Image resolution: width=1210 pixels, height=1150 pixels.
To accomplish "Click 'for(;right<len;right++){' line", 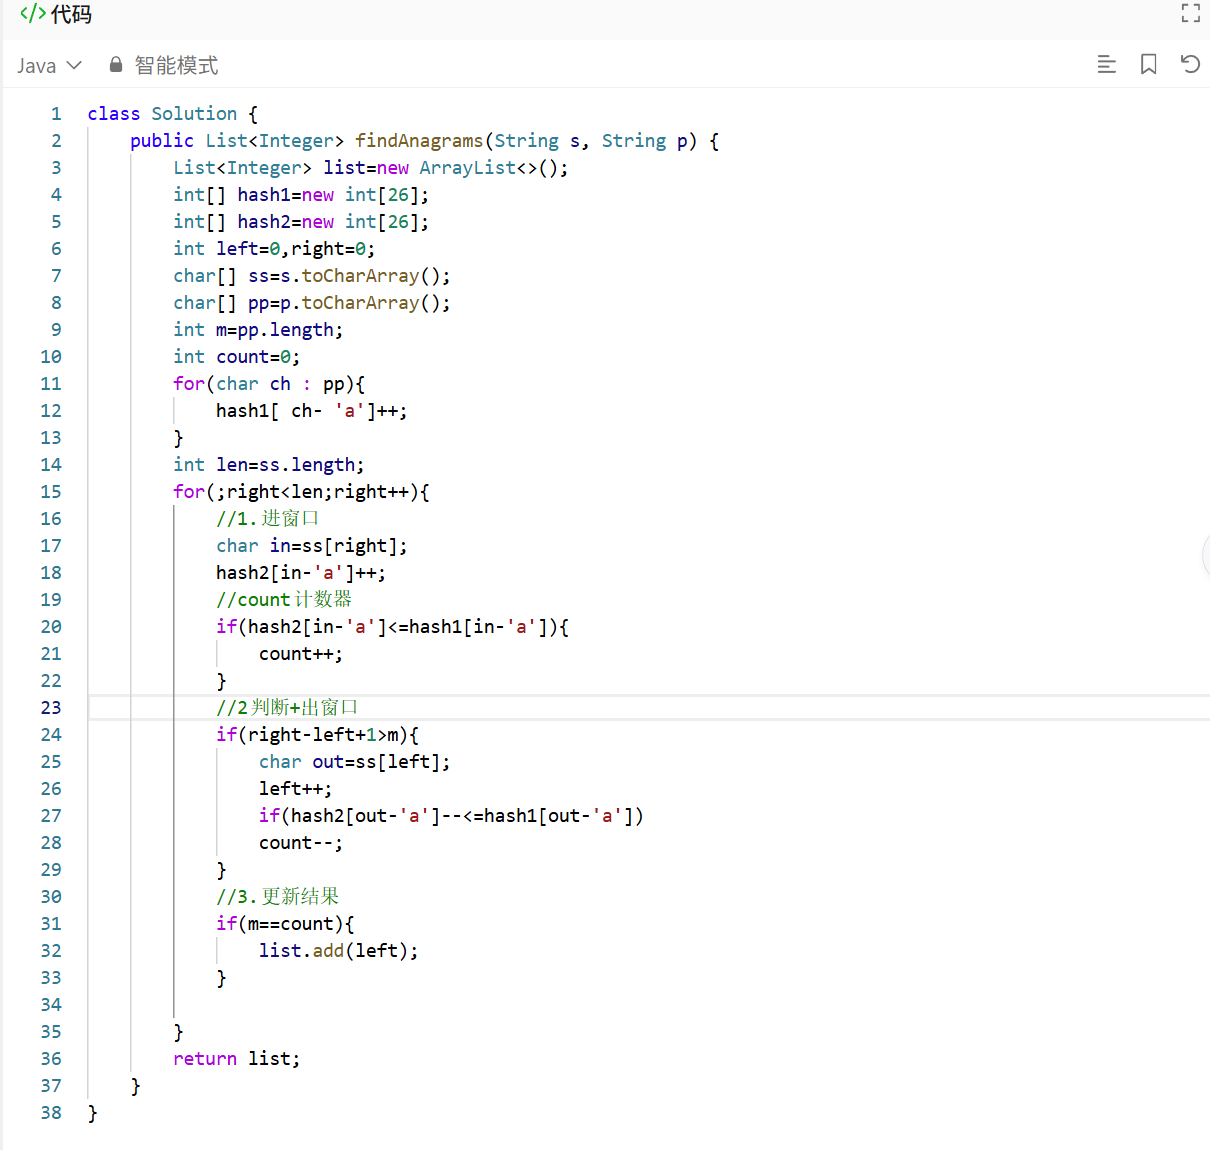I will click(x=301, y=492).
